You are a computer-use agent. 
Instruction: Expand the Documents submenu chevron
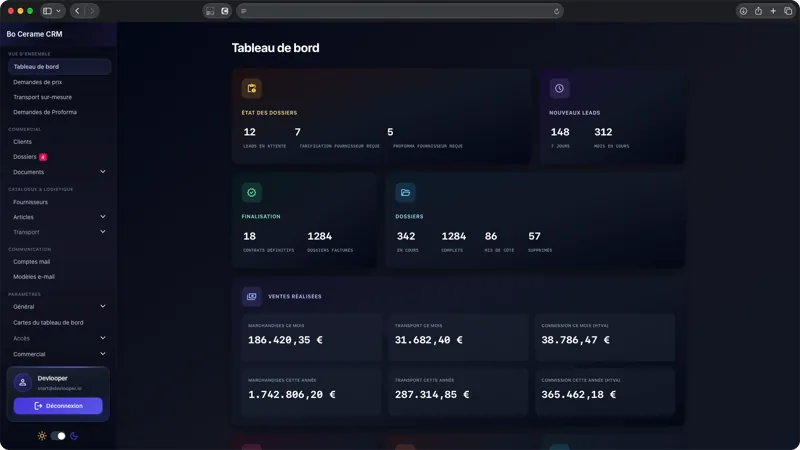pos(103,172)
